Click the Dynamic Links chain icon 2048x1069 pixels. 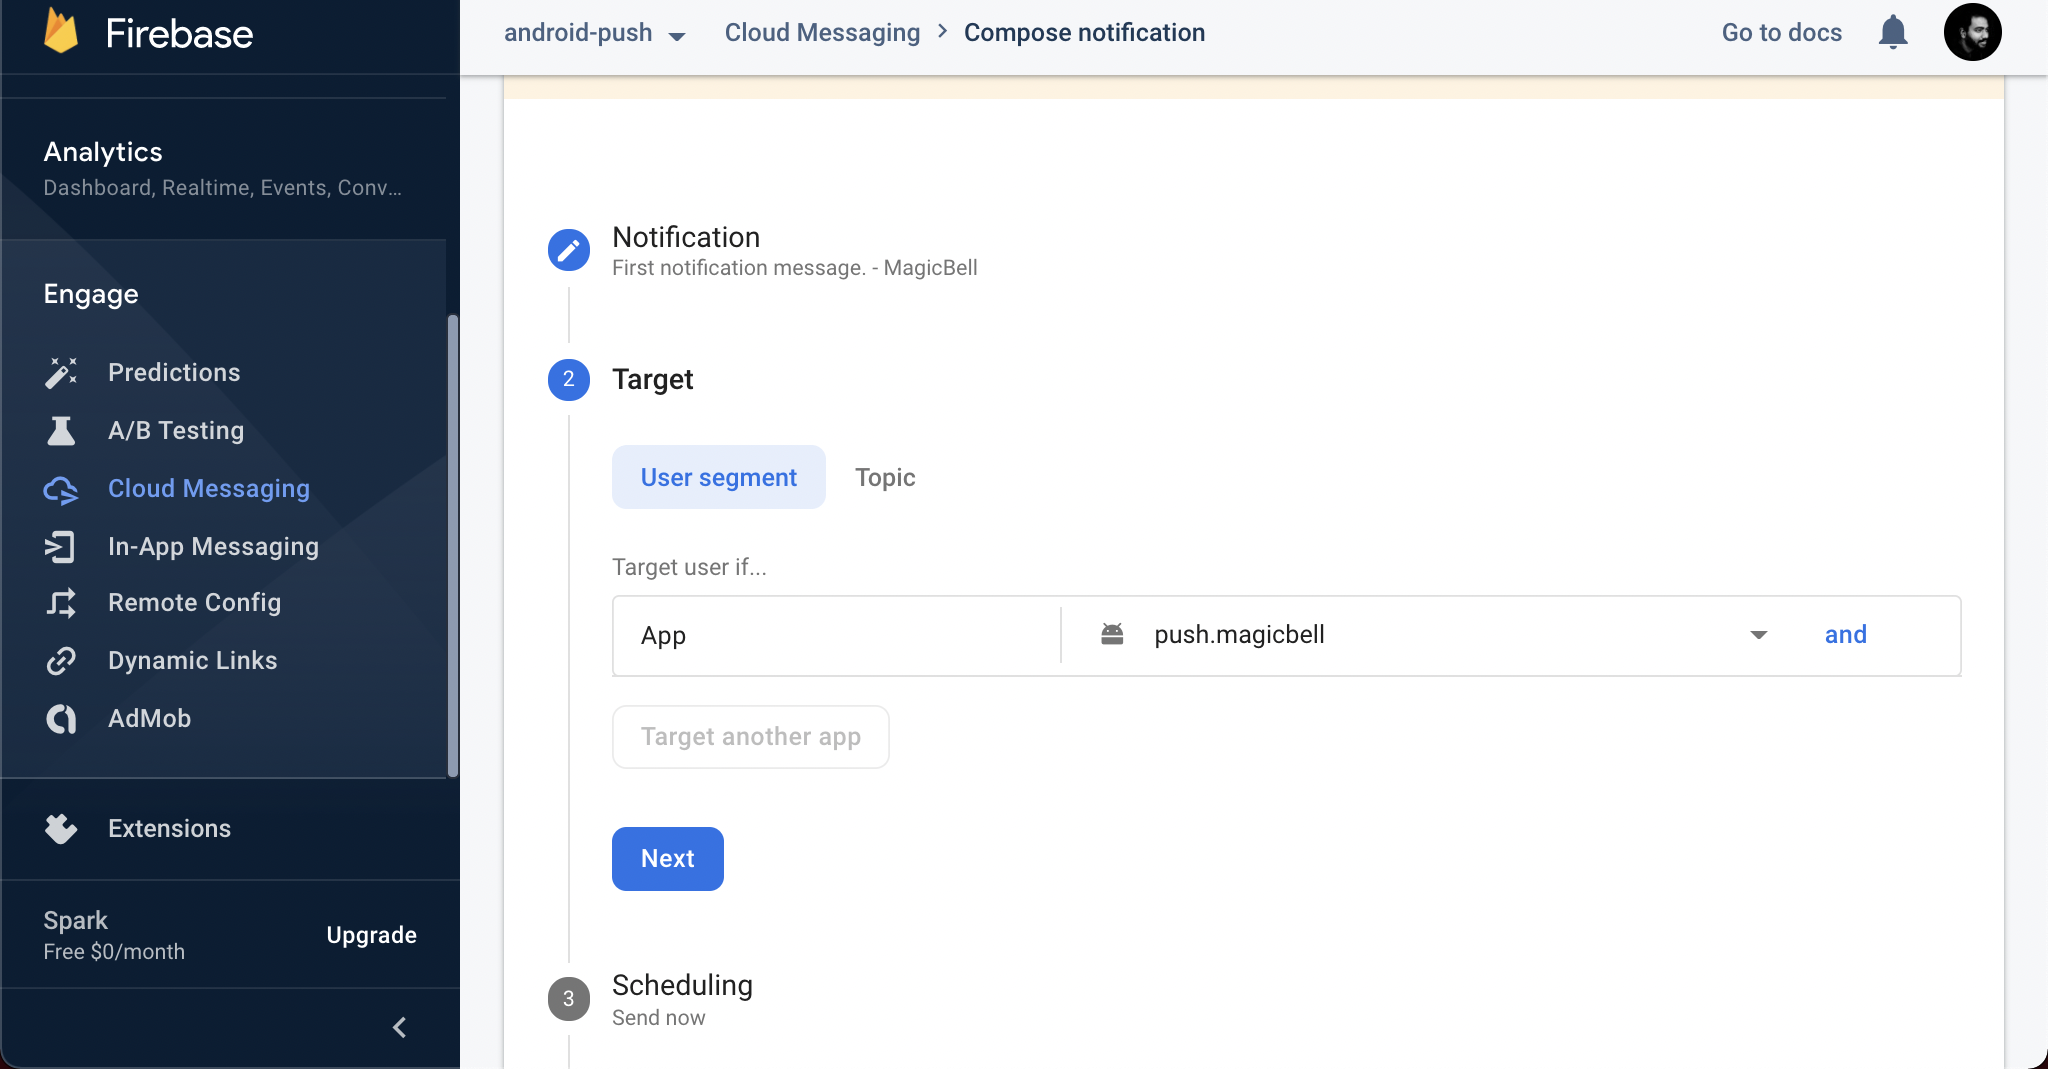coord(60,660)
